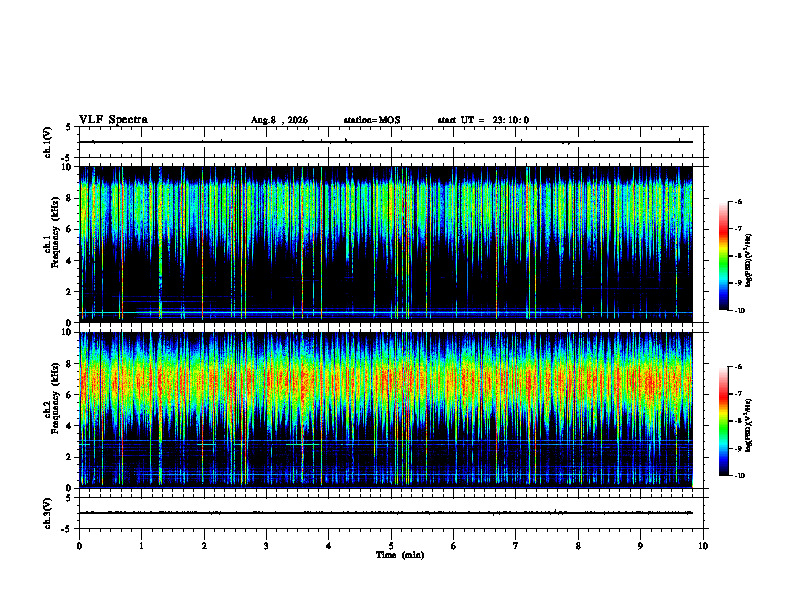Viewport: 792px width, 612px height.
Task: Click the "start UT = 23:10:0" header text
Action: point(483,120)
